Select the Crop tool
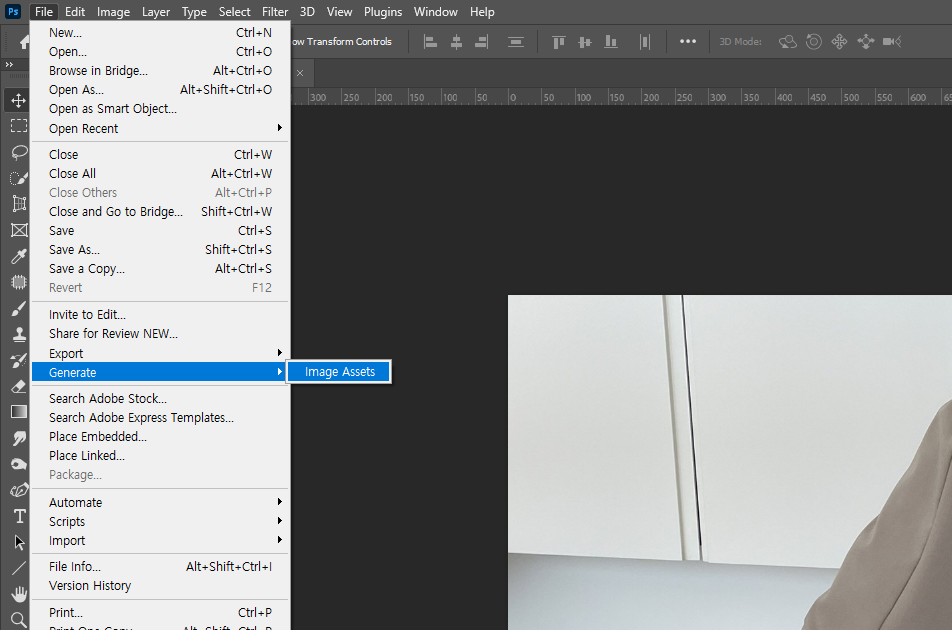This screenshot has width=952, height=630. (x=18, y=204)
